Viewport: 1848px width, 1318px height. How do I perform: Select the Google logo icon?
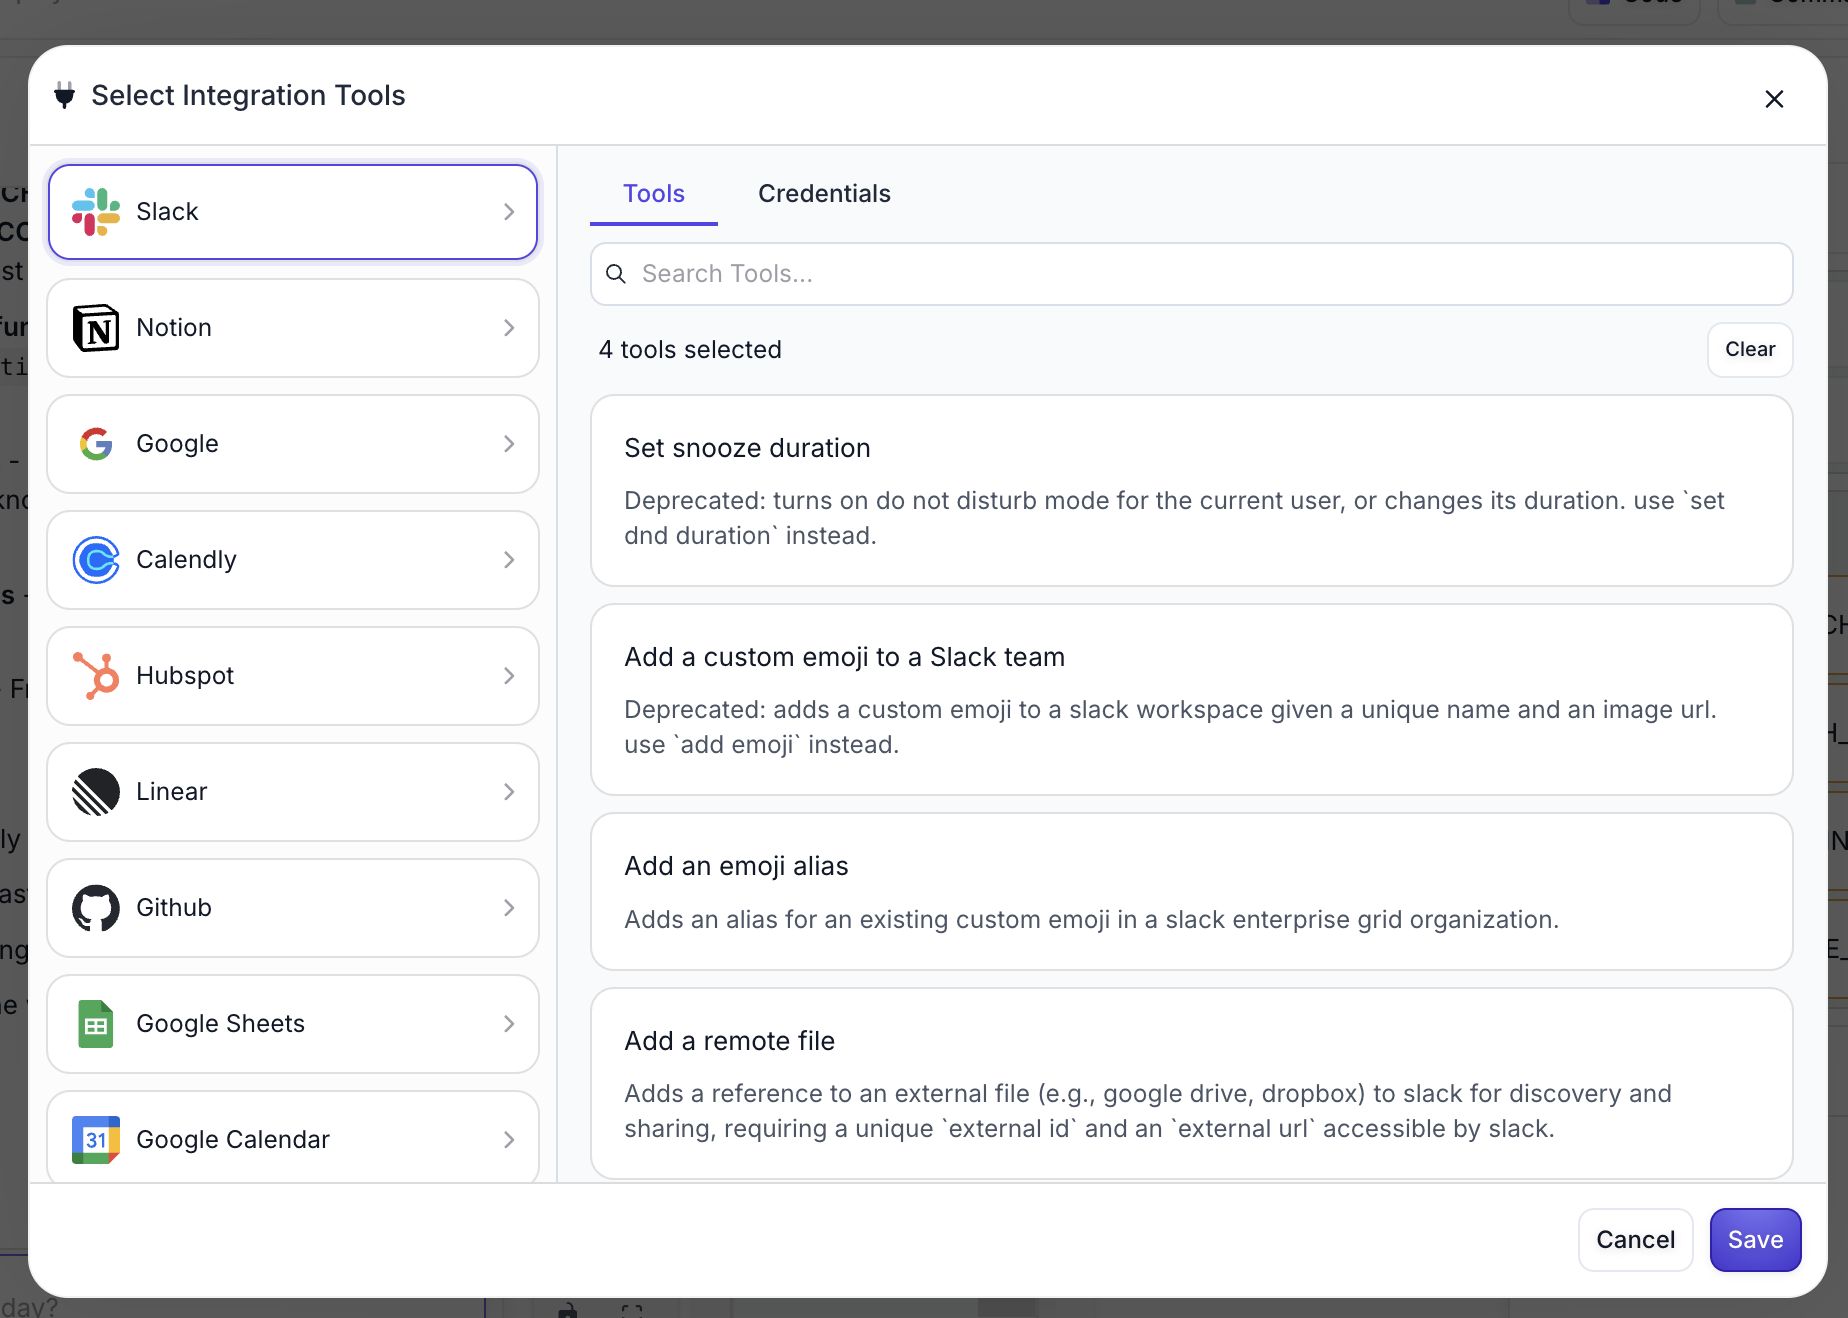coord(96,444)
